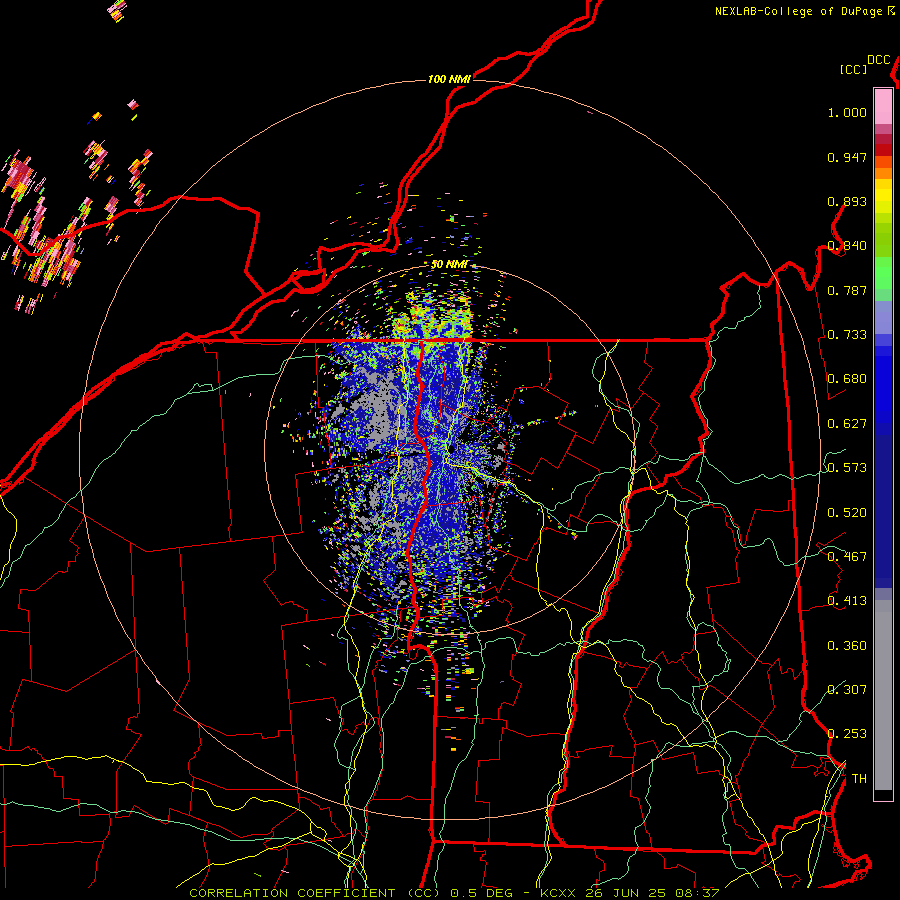Click the 0.520 scale value
Screen dimensions: 900x900
(847, 513)
